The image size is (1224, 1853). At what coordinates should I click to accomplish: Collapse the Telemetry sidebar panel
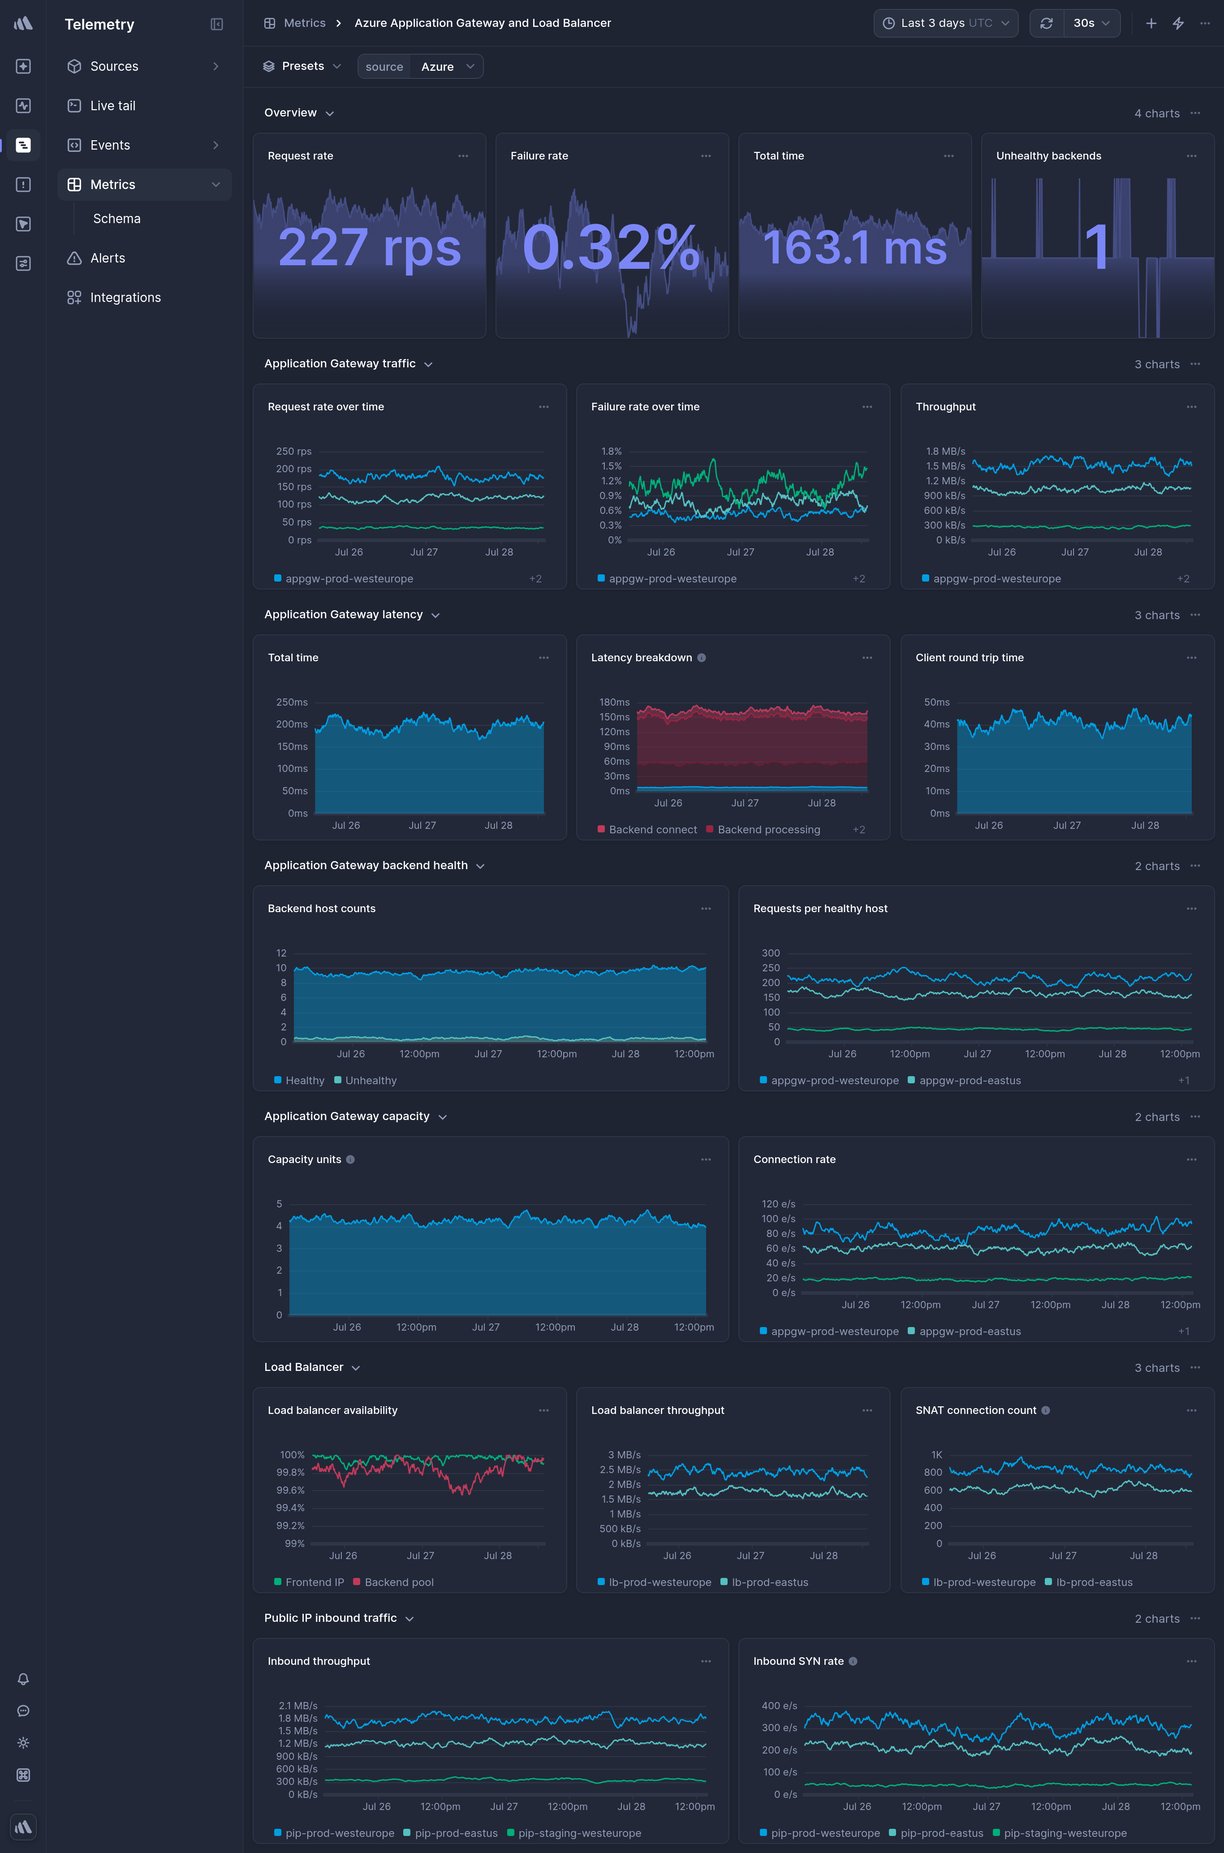click(x=217, y=24)
